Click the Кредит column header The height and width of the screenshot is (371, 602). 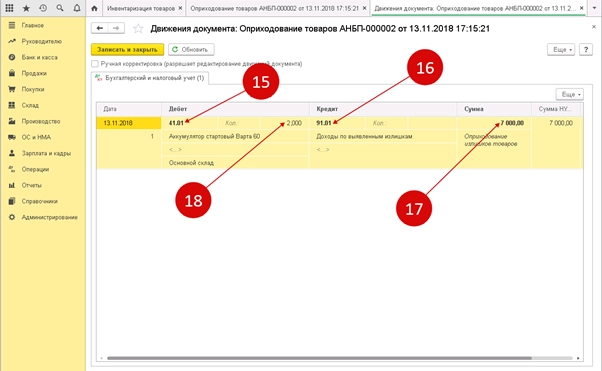coord(383,109)
